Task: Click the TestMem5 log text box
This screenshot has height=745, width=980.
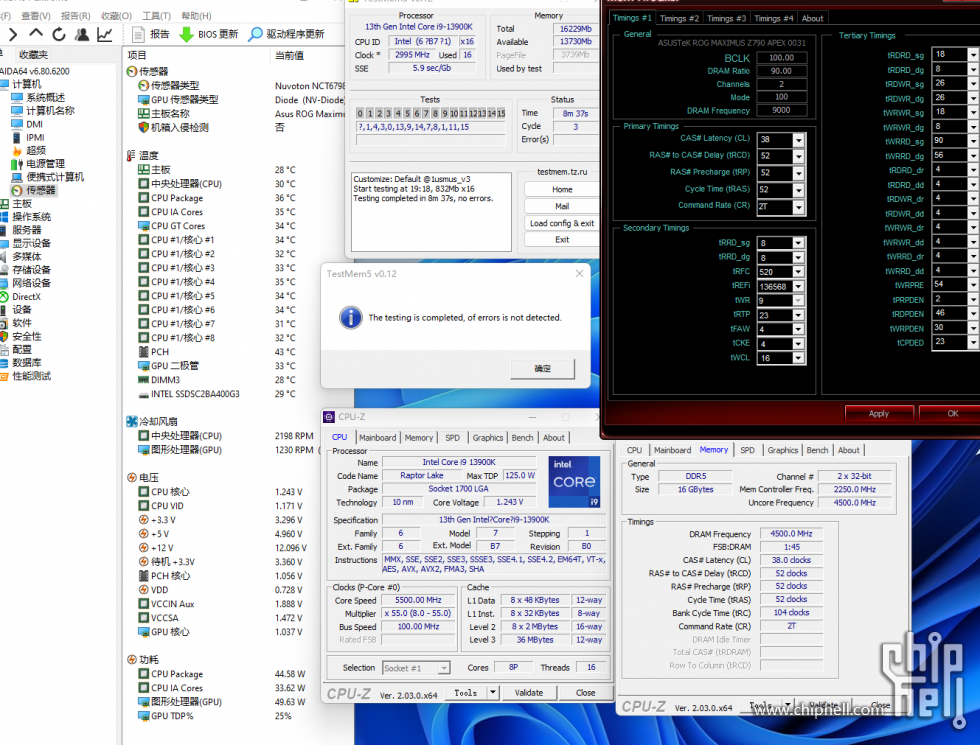Action: click(431, 212)
